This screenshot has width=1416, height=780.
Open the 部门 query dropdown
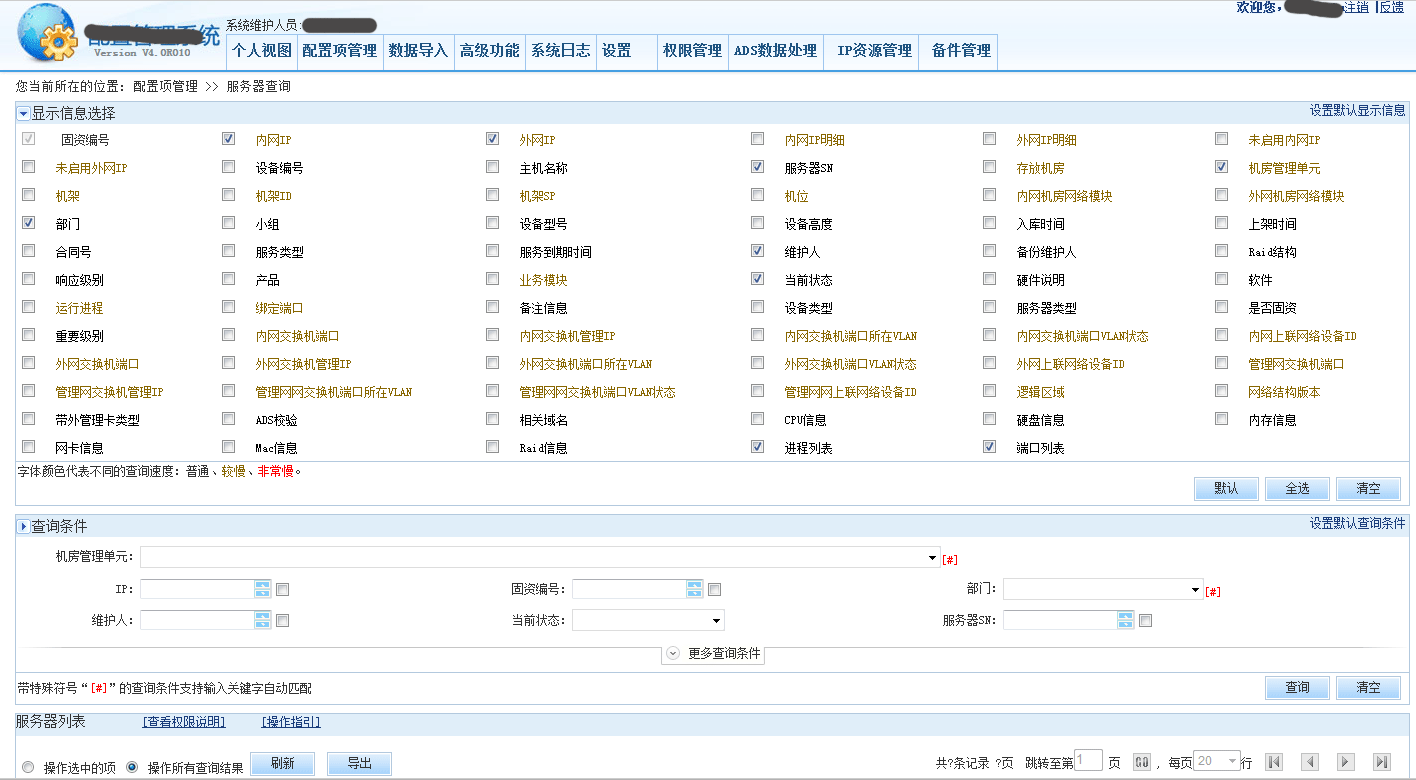[1195, 590]
